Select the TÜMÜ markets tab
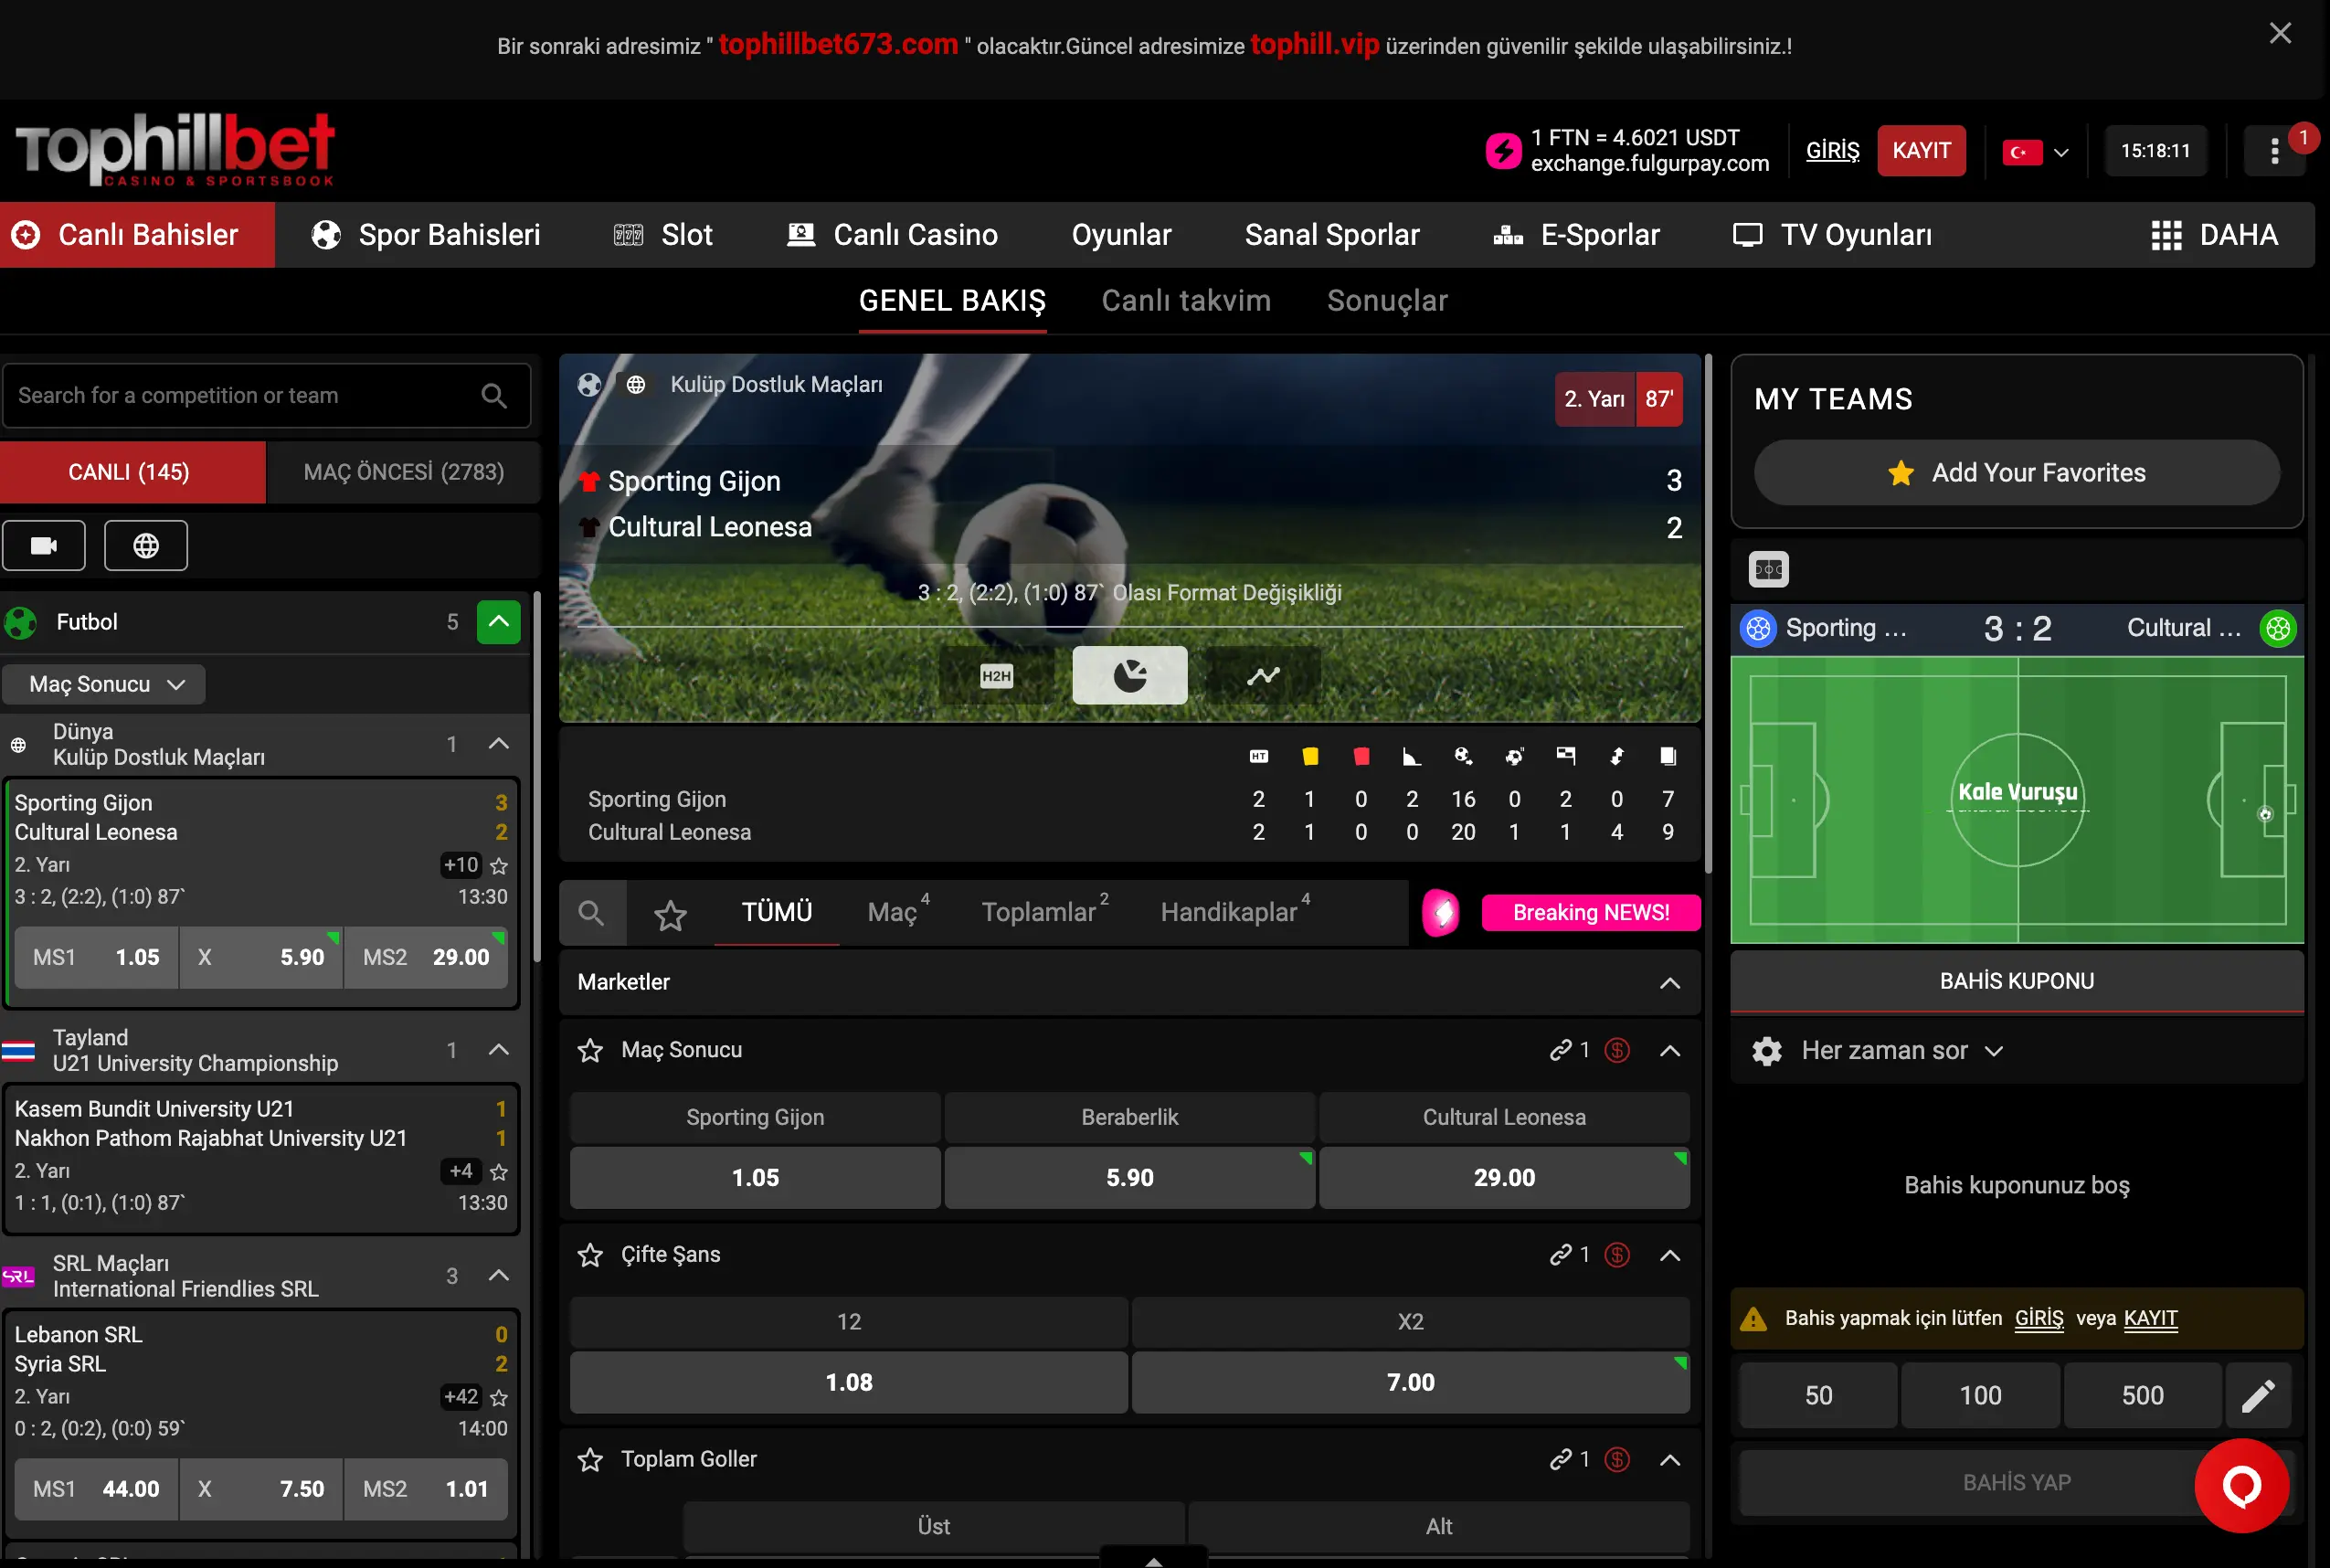This screenshot has height=1568, width=2330. (776, 913)
